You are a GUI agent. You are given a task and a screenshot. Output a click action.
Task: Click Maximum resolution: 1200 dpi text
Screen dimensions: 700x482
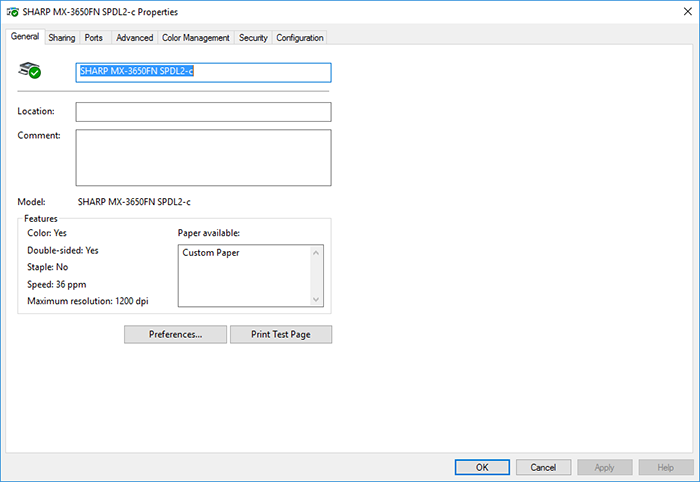88,301
